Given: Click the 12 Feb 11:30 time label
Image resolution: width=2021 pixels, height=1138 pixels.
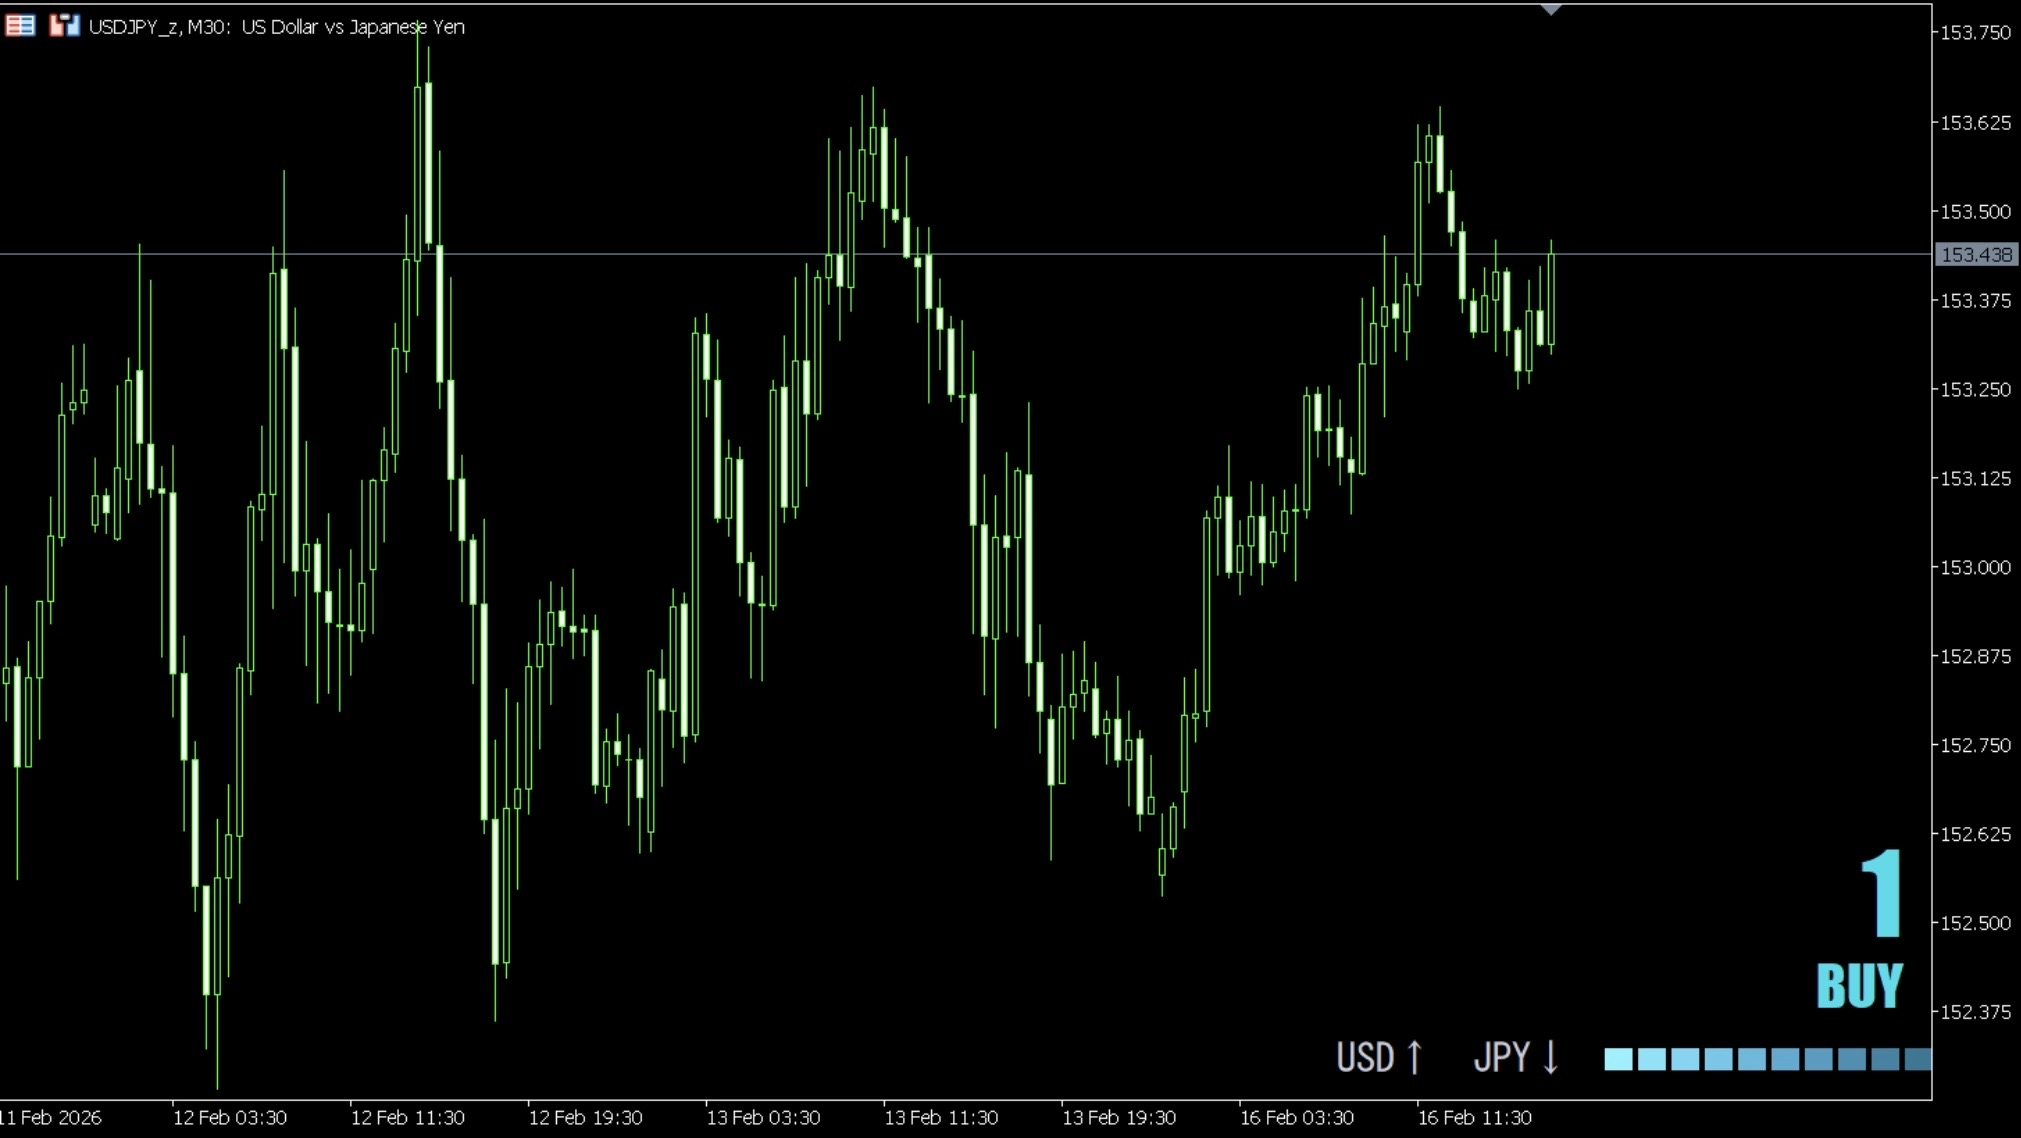Looking at the screenshot, I should (407, 1117).
